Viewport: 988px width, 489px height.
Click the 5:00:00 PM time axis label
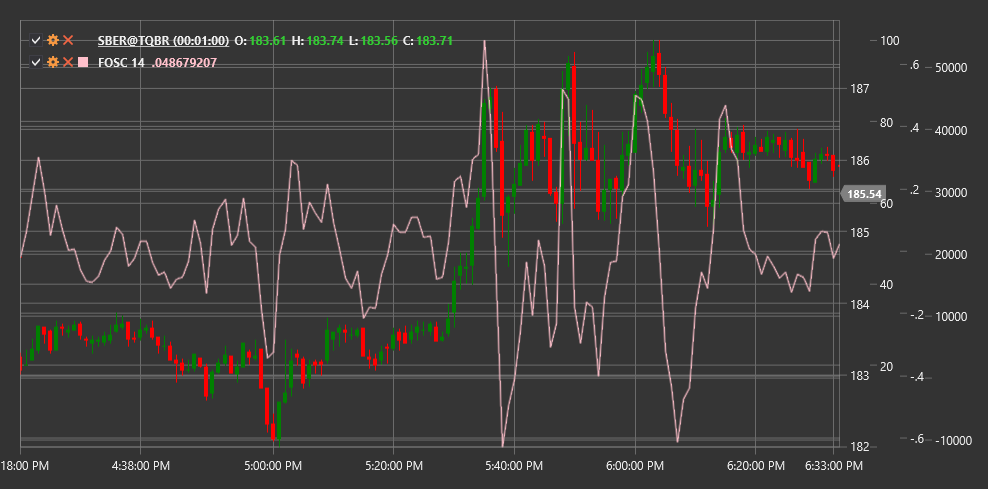point(273,466)
